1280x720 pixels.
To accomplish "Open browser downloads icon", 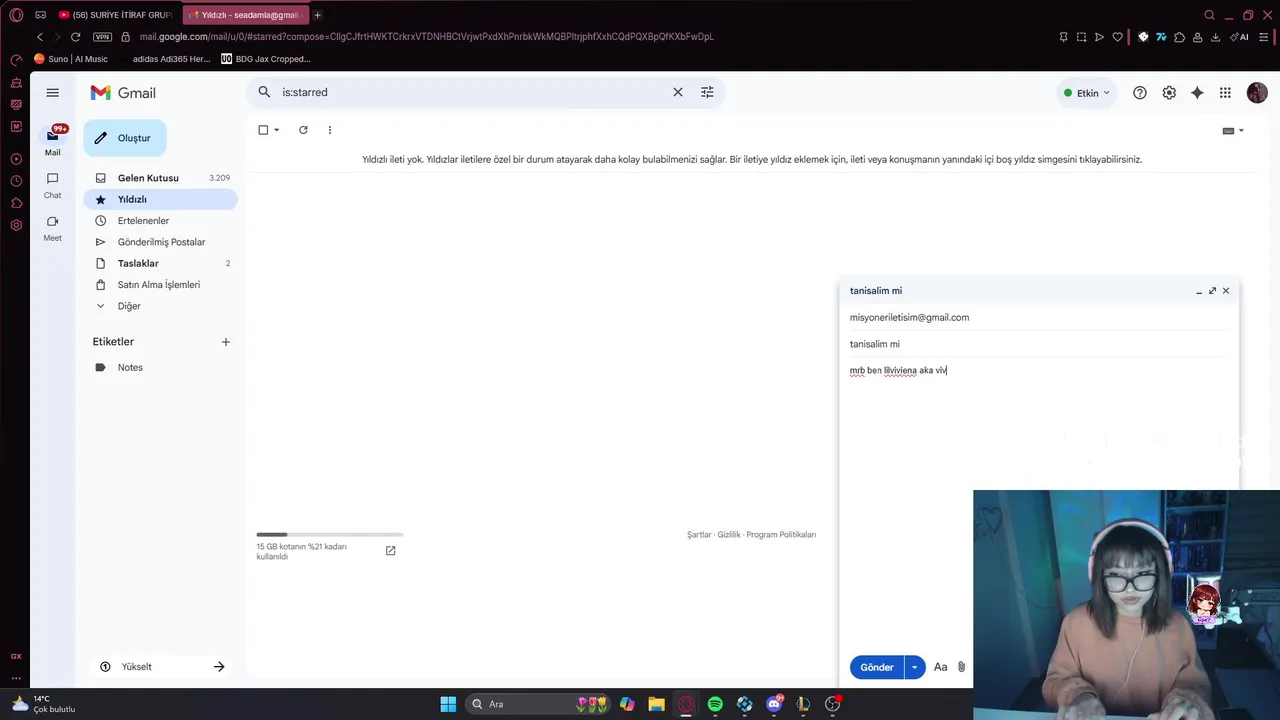I will 1215,37.
